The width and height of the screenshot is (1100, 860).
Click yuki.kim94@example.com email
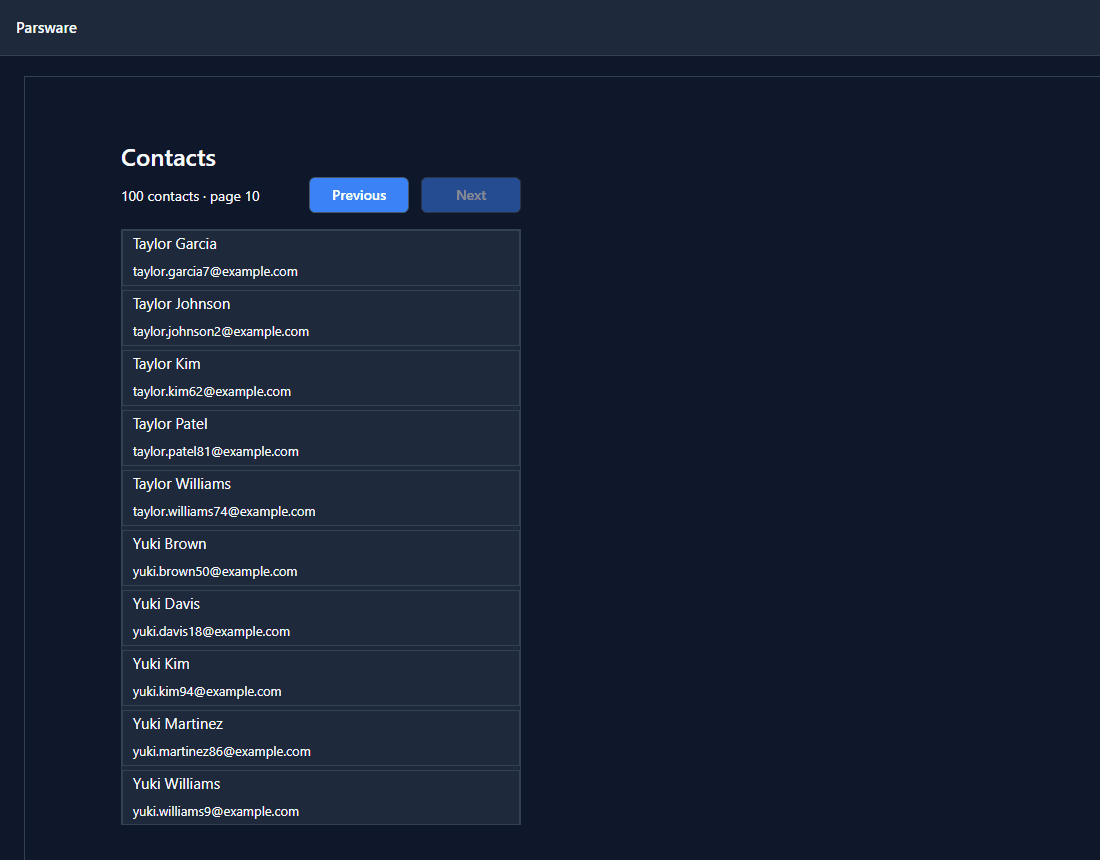pyautogui.click(x=207, y=692)
